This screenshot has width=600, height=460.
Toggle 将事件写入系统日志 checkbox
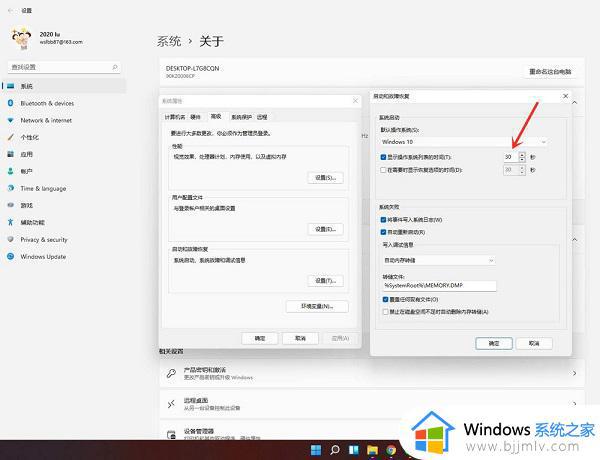click(x=383, y=220)
